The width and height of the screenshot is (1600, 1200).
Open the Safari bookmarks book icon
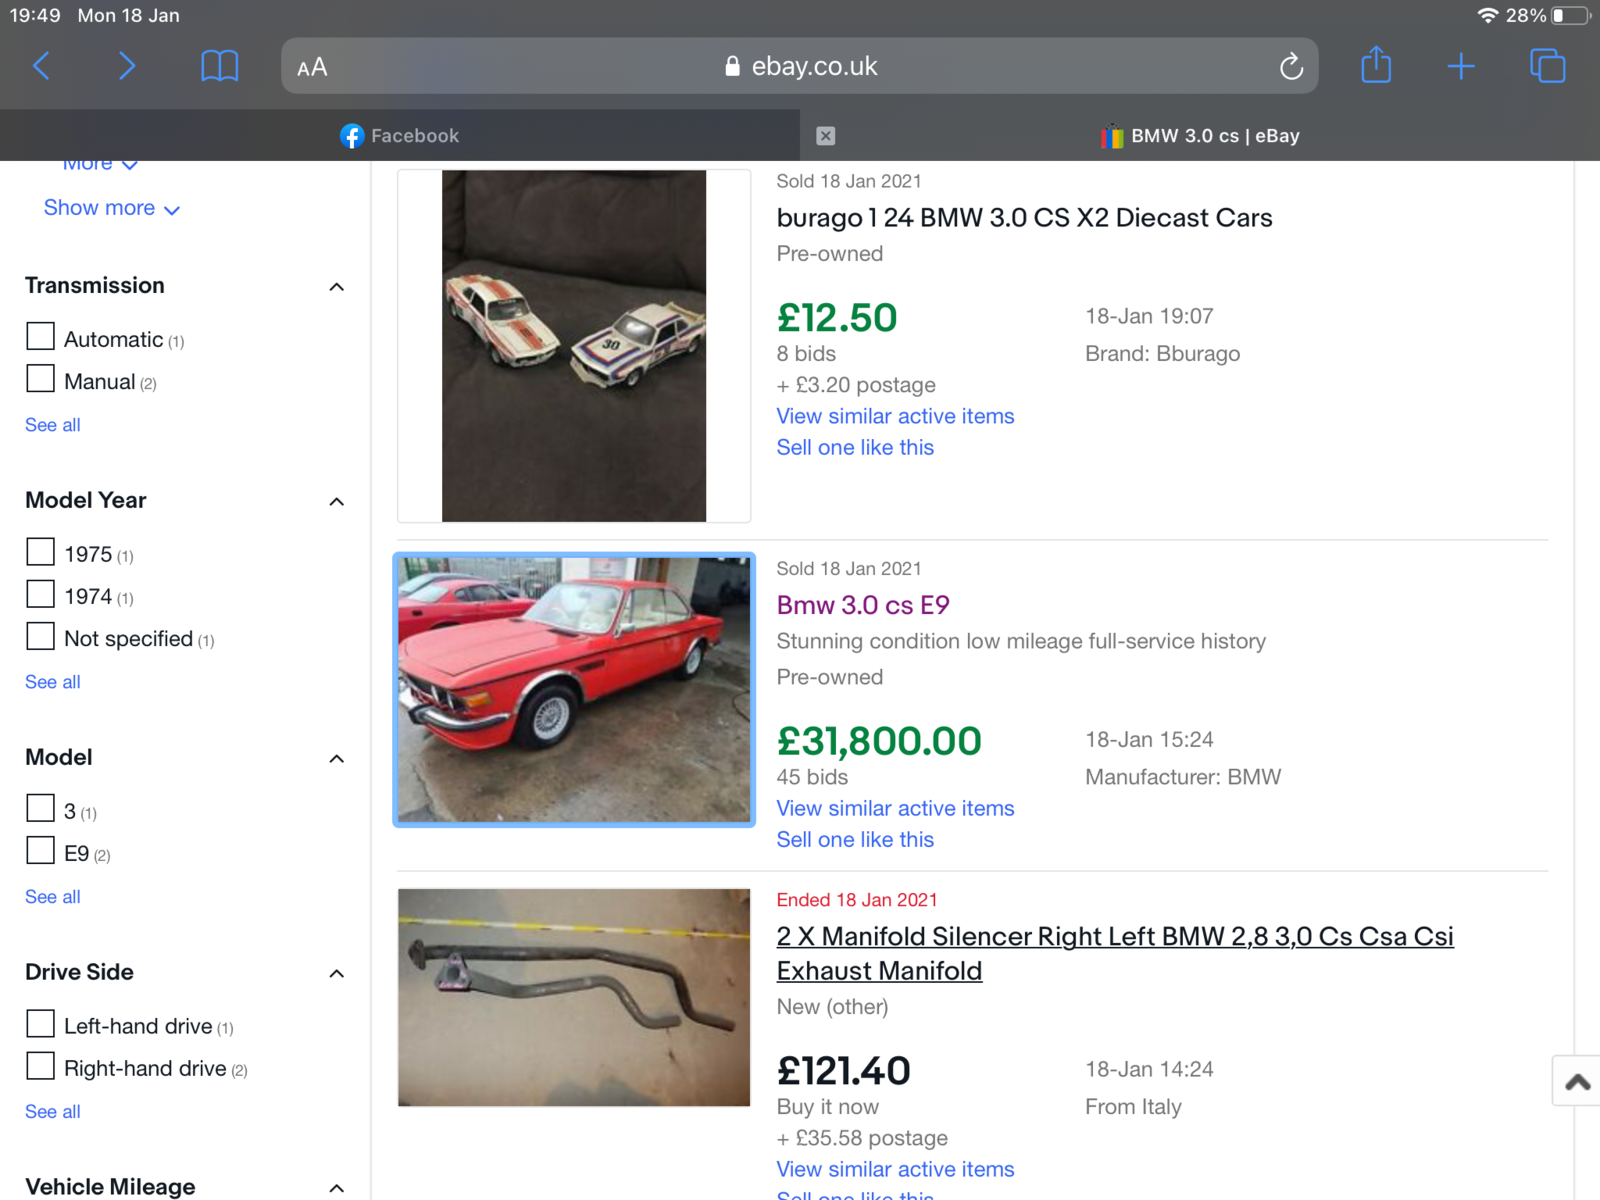tap(219, 66)
